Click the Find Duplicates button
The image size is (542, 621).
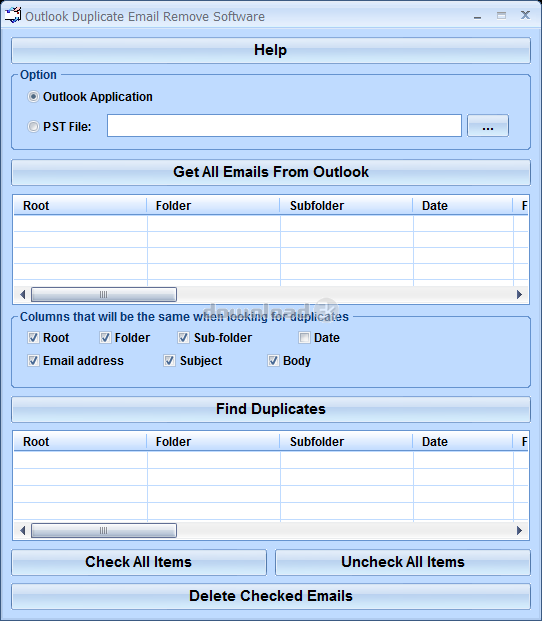coord(271,409)
